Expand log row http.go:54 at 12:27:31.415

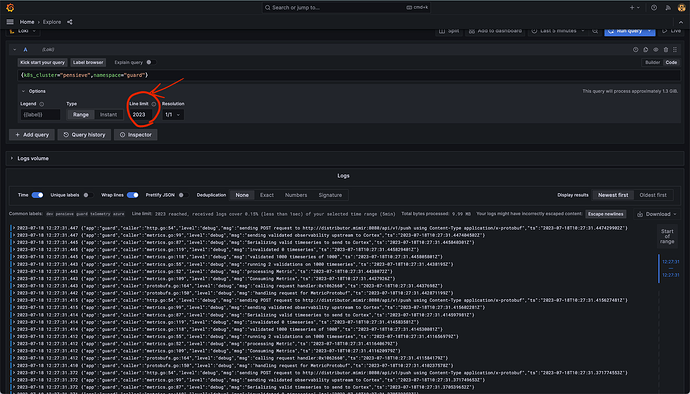(x=14, y=300)
